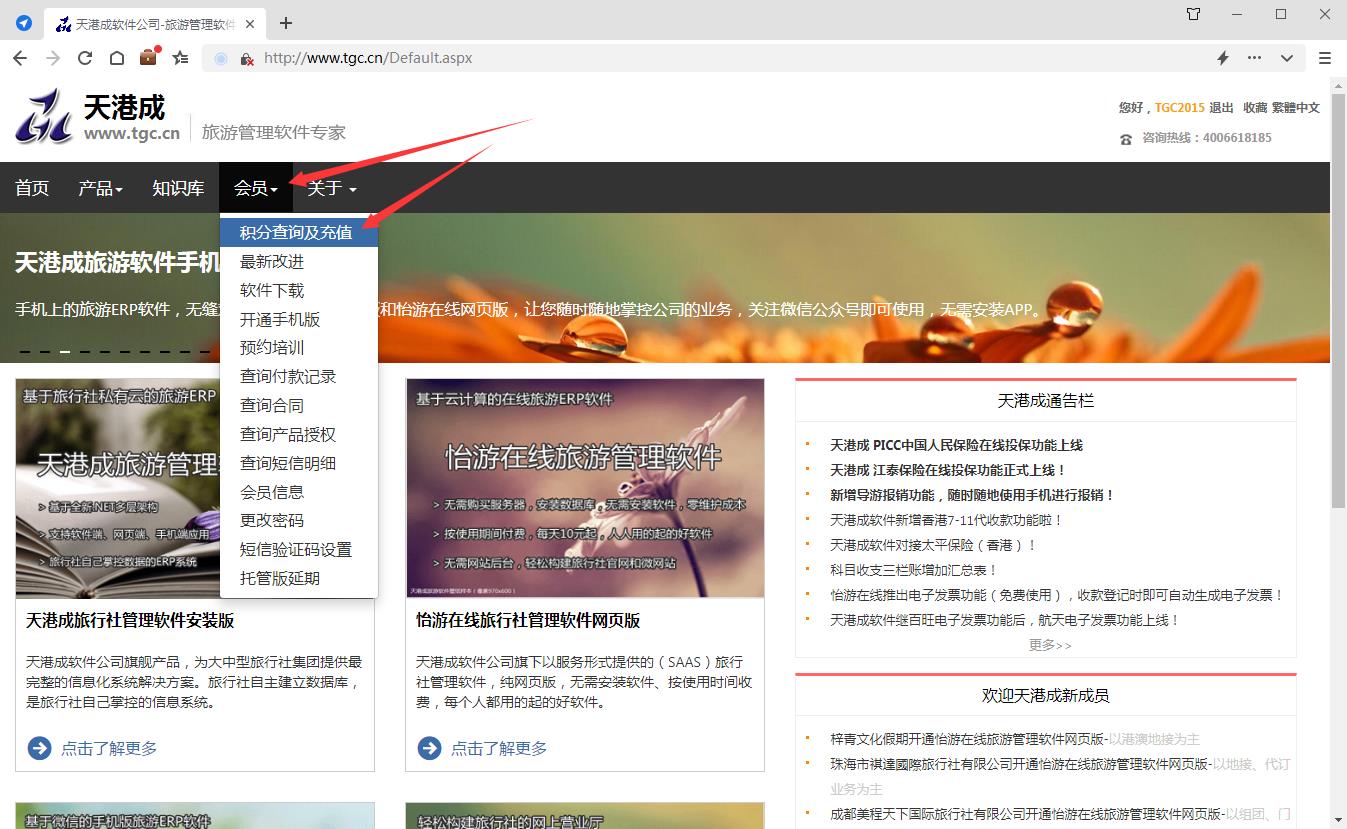Select 查询产品授权 menu entry
This screenshot has width=1347, height=829.
coord(299,435)
